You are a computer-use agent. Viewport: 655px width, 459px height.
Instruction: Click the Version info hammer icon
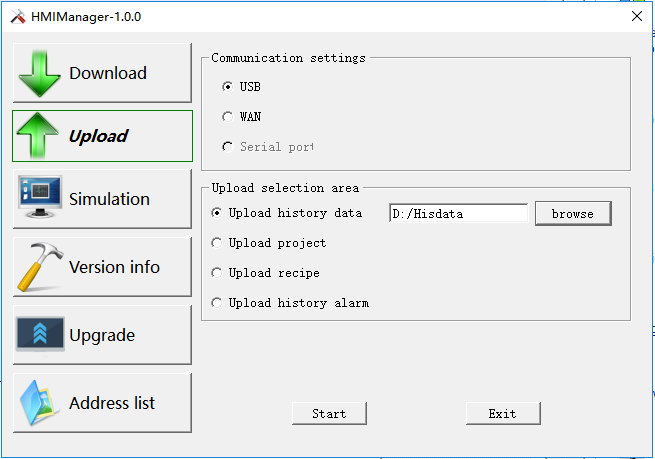(40, 266)
